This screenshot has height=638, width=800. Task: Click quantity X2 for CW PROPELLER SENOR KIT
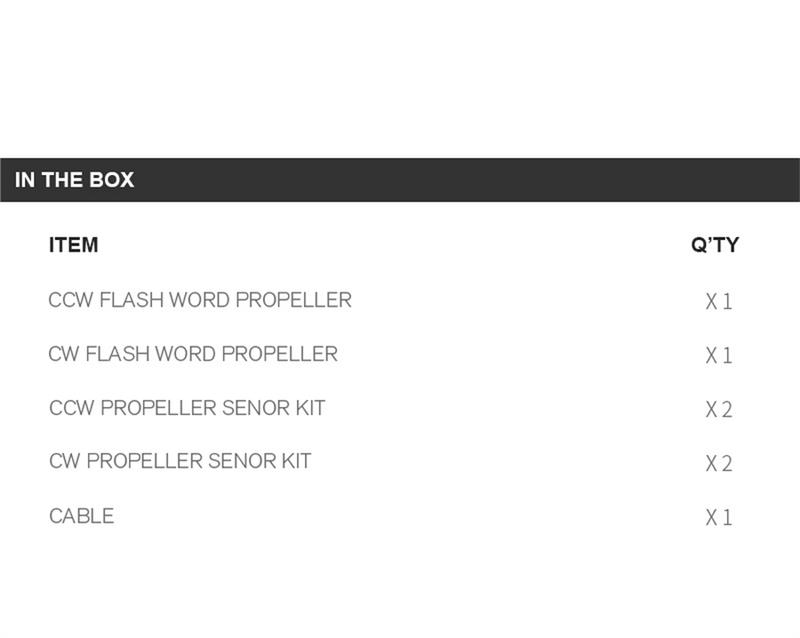[719, 463]
